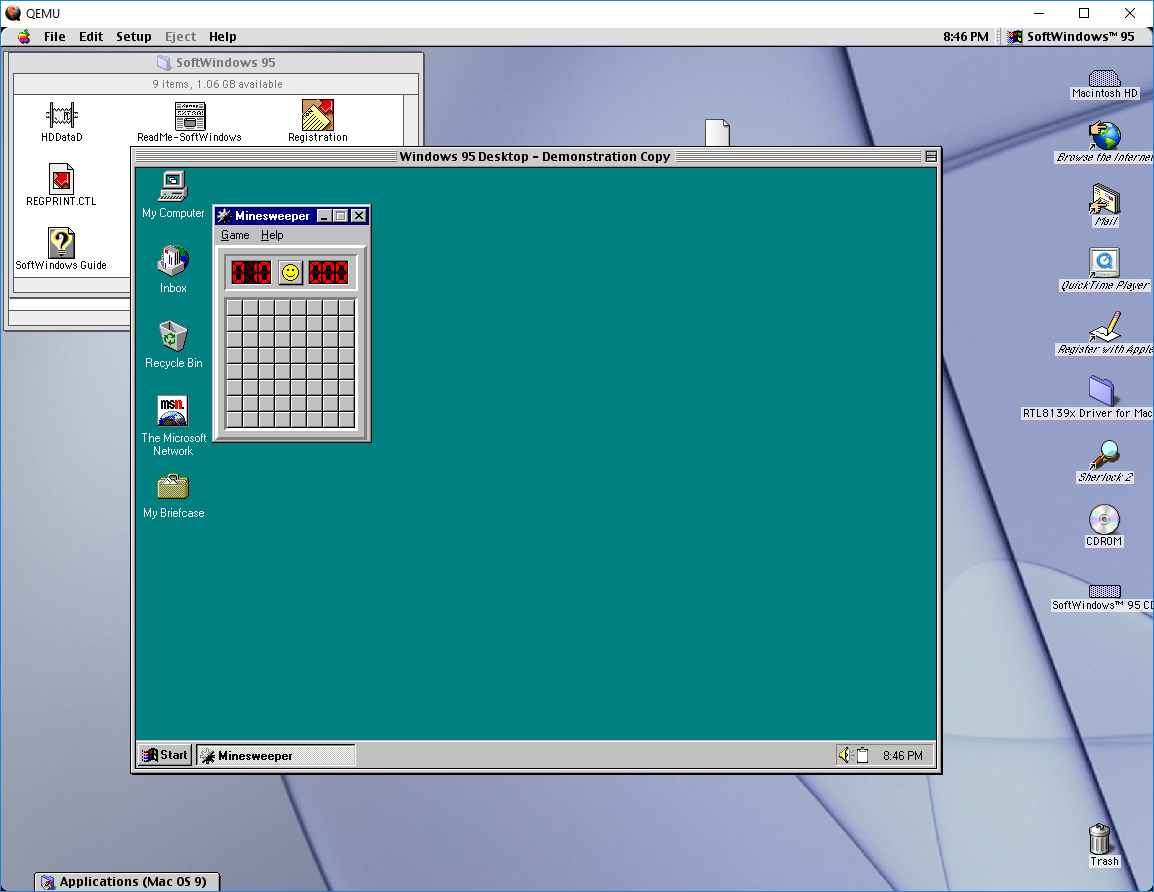Click the Windows 95 Start button
The image size is (1154, 892).
click(x=165, y=755)
